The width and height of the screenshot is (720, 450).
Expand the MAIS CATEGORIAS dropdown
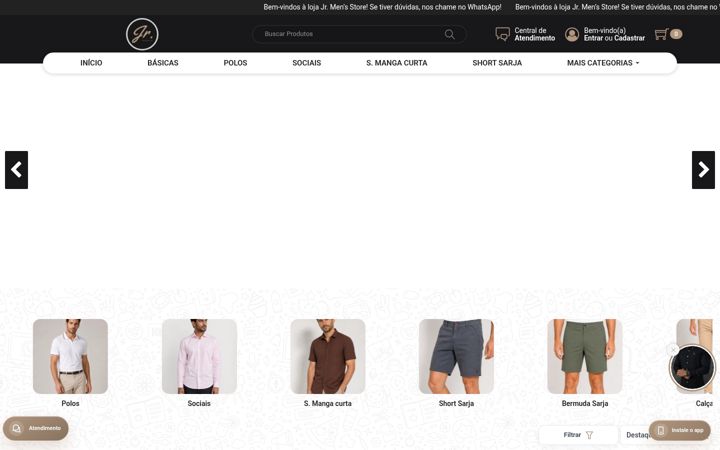pyautogui.click(x=603, y=63)
